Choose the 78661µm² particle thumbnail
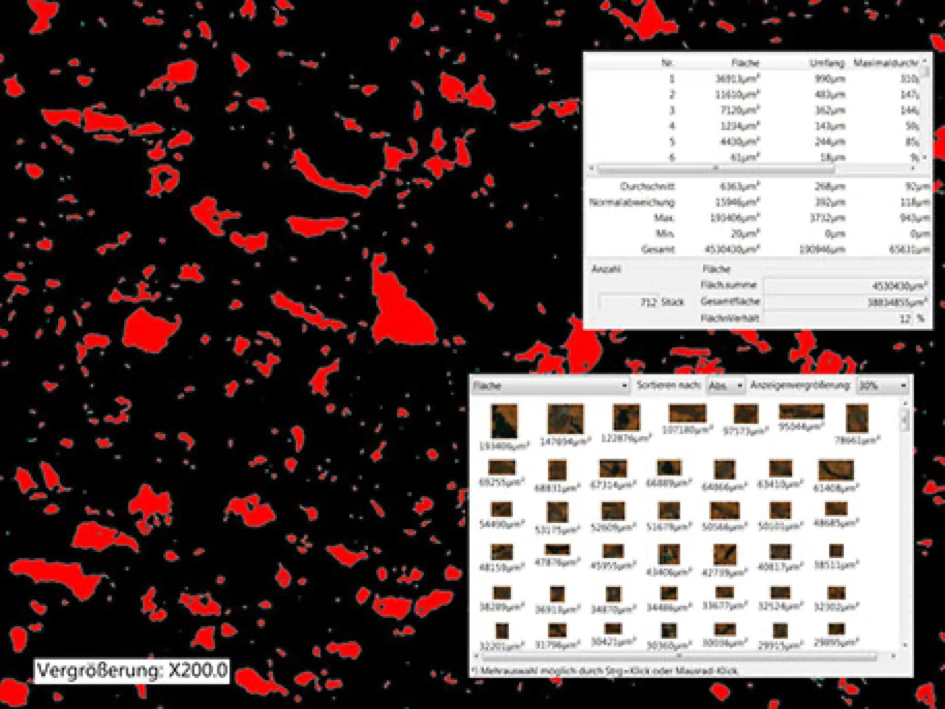This screenshot has width=945, height=709. [x=856, y=419]
